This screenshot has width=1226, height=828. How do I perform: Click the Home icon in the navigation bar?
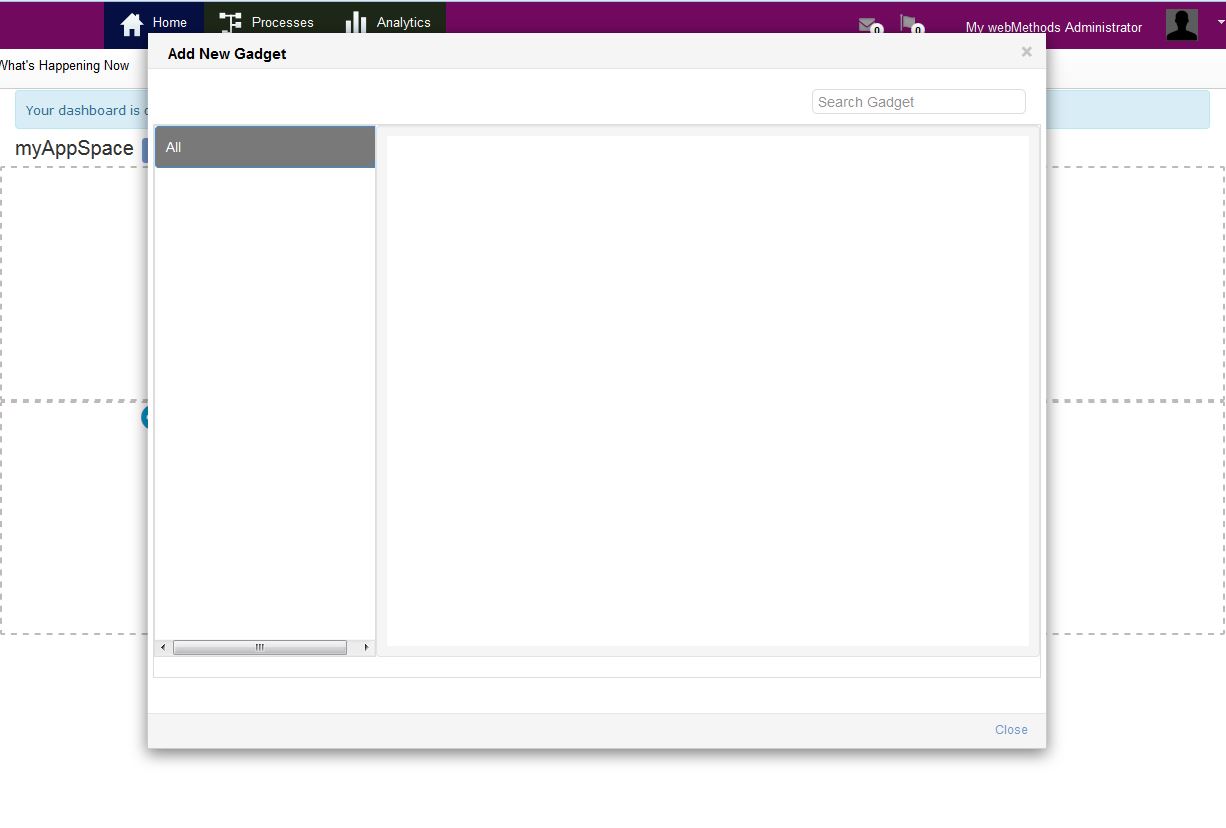(x=133, y=22)
